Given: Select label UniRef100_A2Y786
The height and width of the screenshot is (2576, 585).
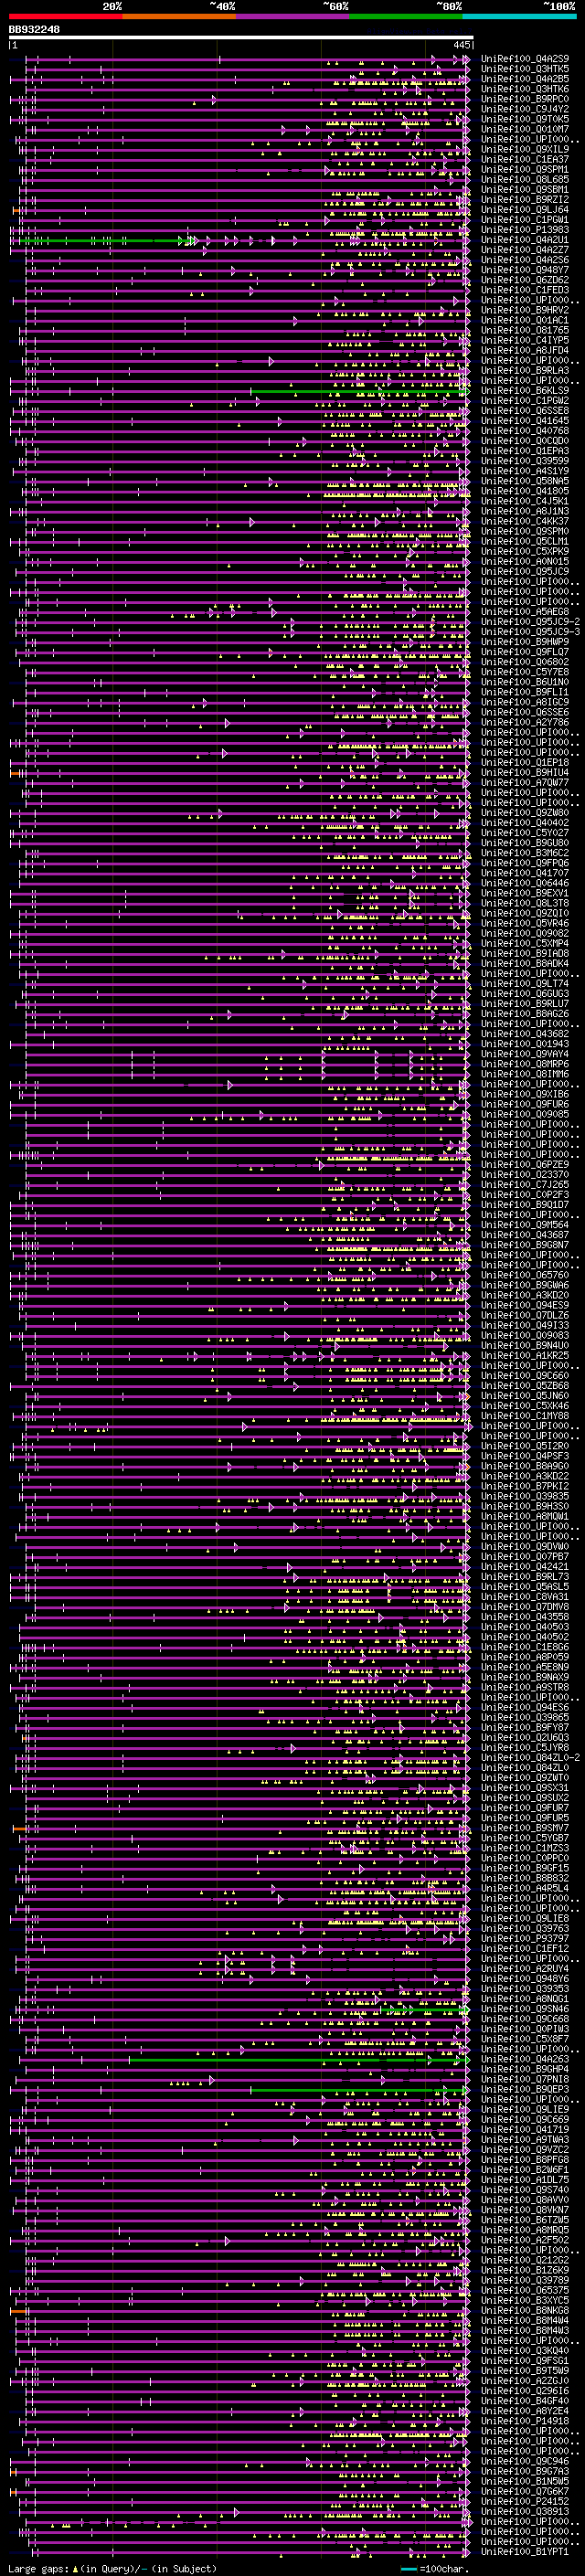Looking at the screenshot, I should coord(525,722).
